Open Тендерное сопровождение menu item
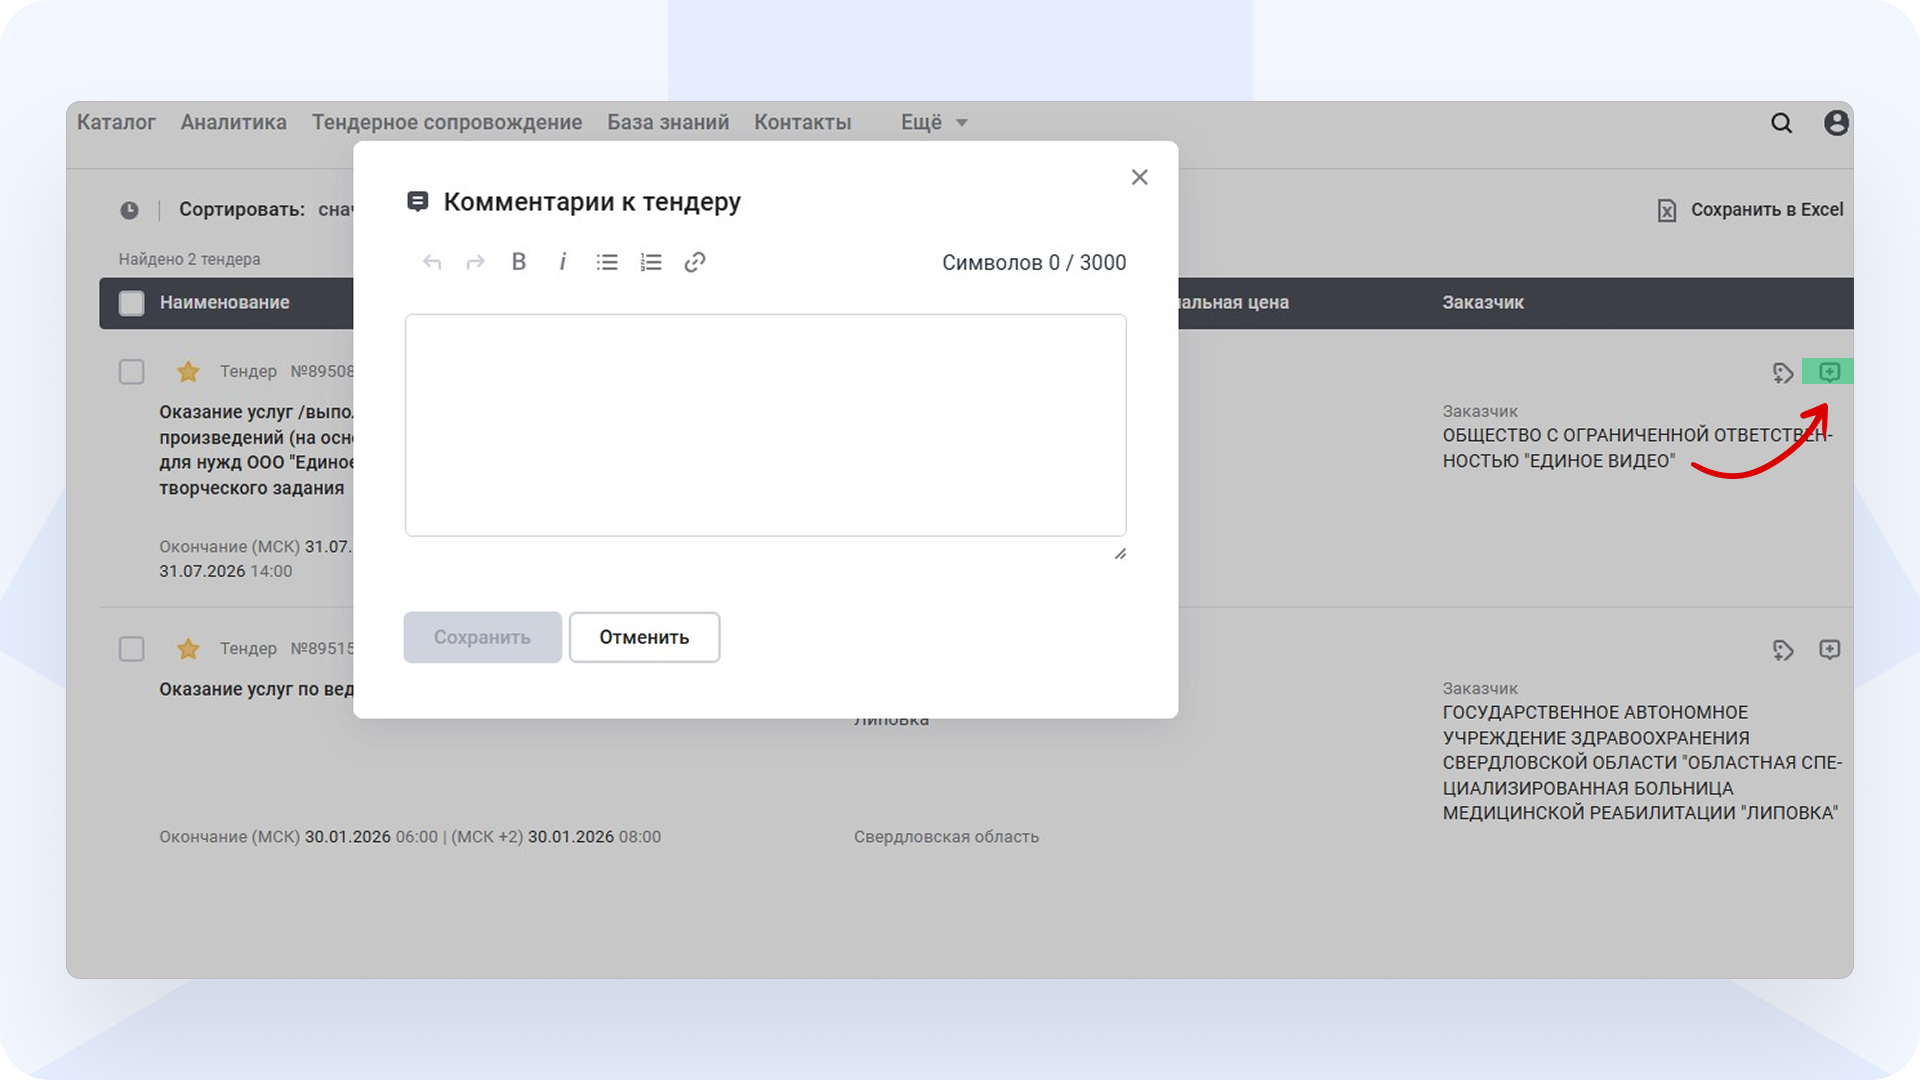1920x1080 pixels. point(447,122)
